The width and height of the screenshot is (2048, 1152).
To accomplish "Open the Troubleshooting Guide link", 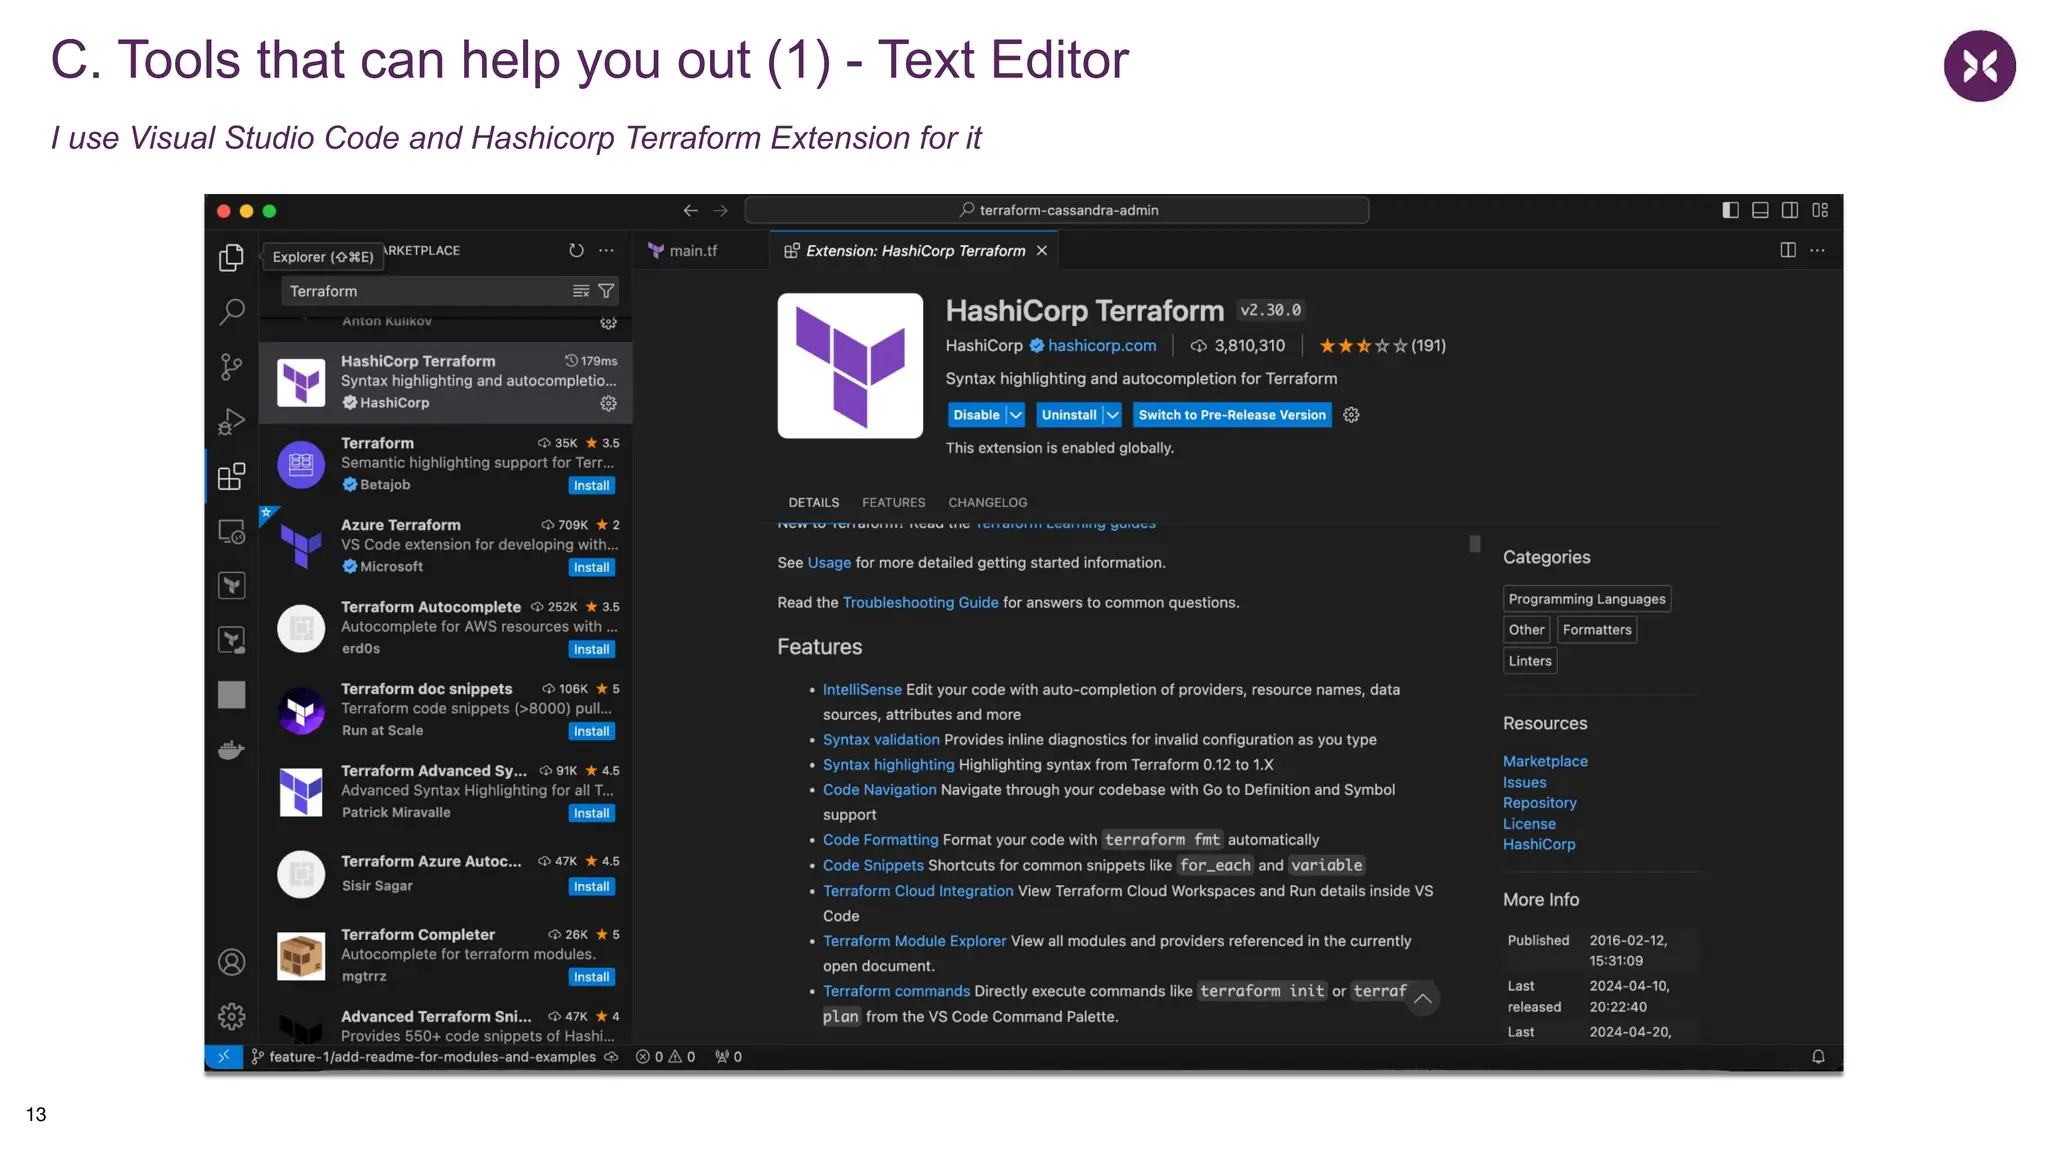I will pyautogui.click(x=921, y=603).
